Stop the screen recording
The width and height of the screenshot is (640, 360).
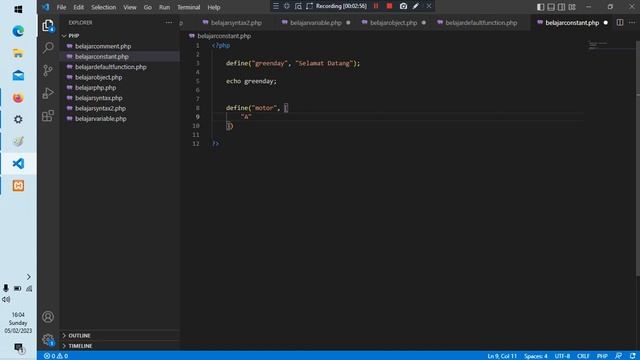coord(389,6)
